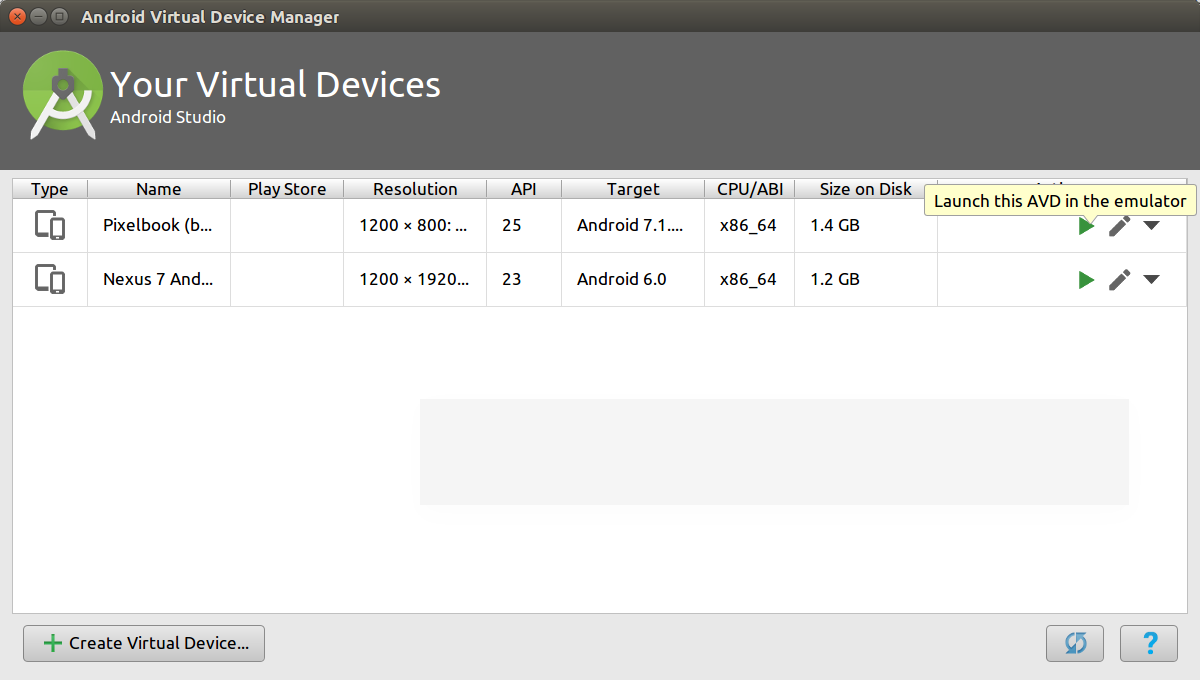
Task: Click the device type icon in the Pixelbook row
Action: (50, 226)
